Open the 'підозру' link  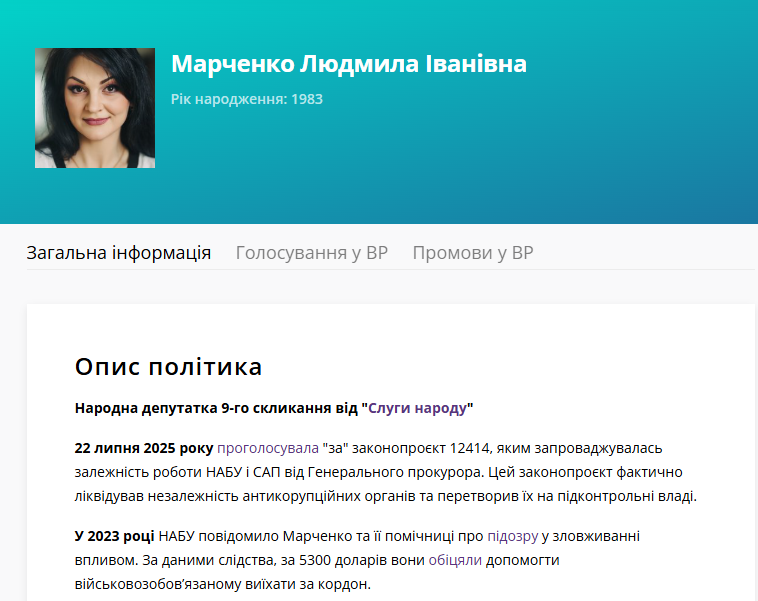pyautogui.click(x=512, y=536)
